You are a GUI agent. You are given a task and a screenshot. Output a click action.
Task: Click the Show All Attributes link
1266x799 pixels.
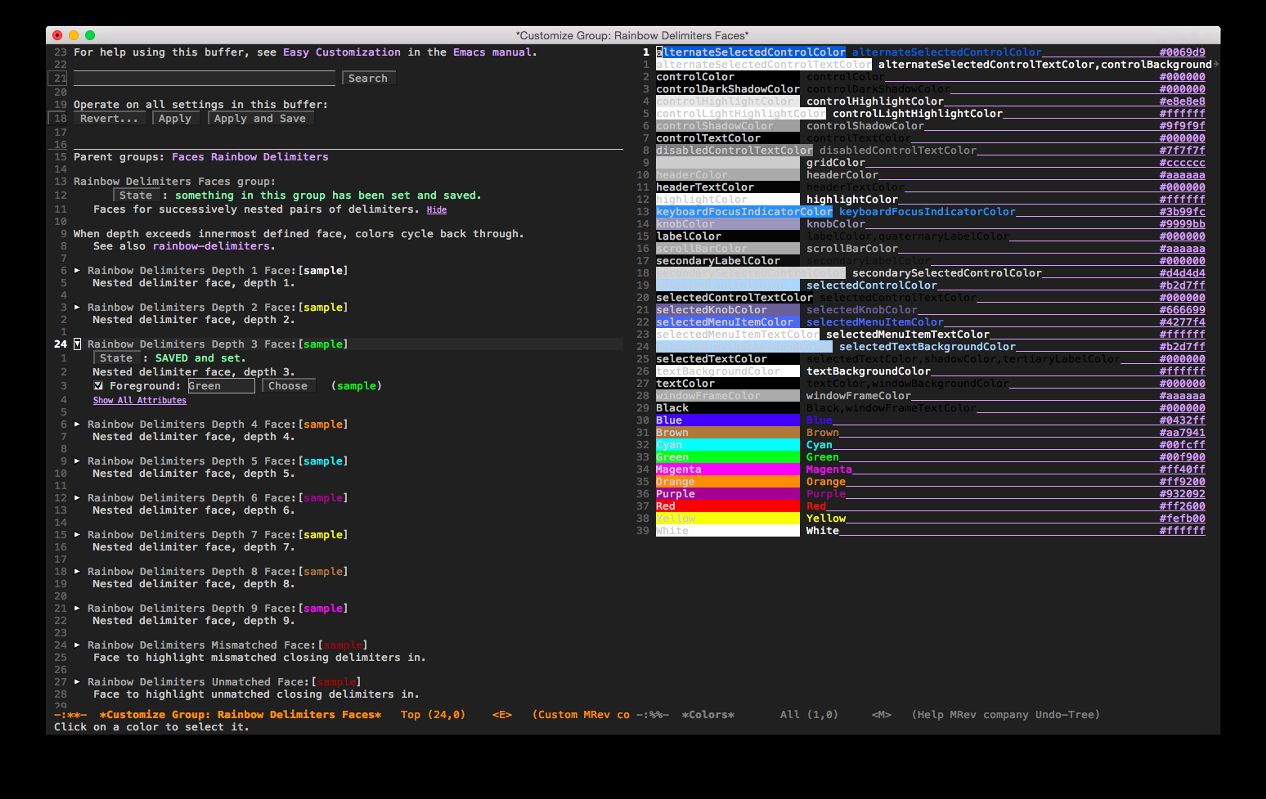click(x=140, y=400)
